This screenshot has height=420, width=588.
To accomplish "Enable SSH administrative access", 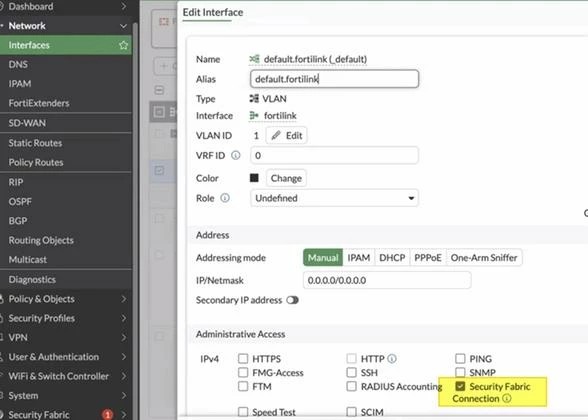I will (x=351, y=372).
